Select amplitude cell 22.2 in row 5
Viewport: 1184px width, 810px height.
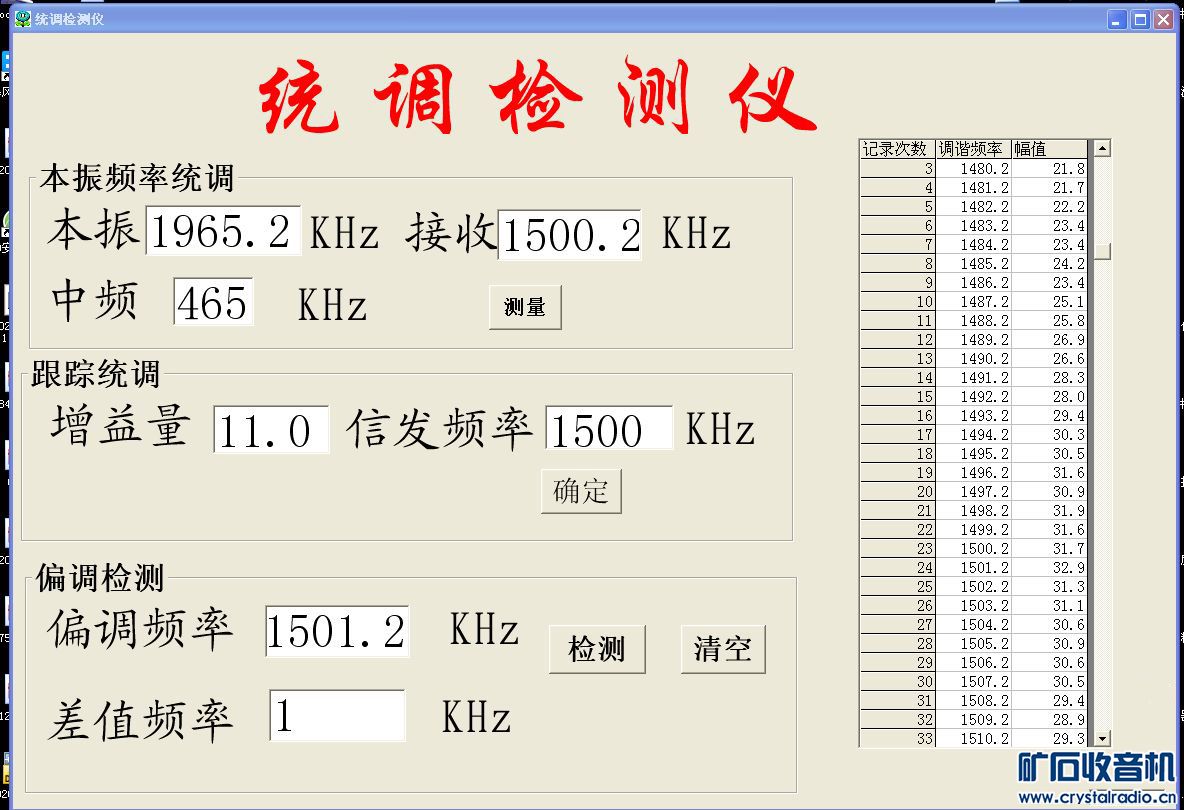pos(1049,206)
